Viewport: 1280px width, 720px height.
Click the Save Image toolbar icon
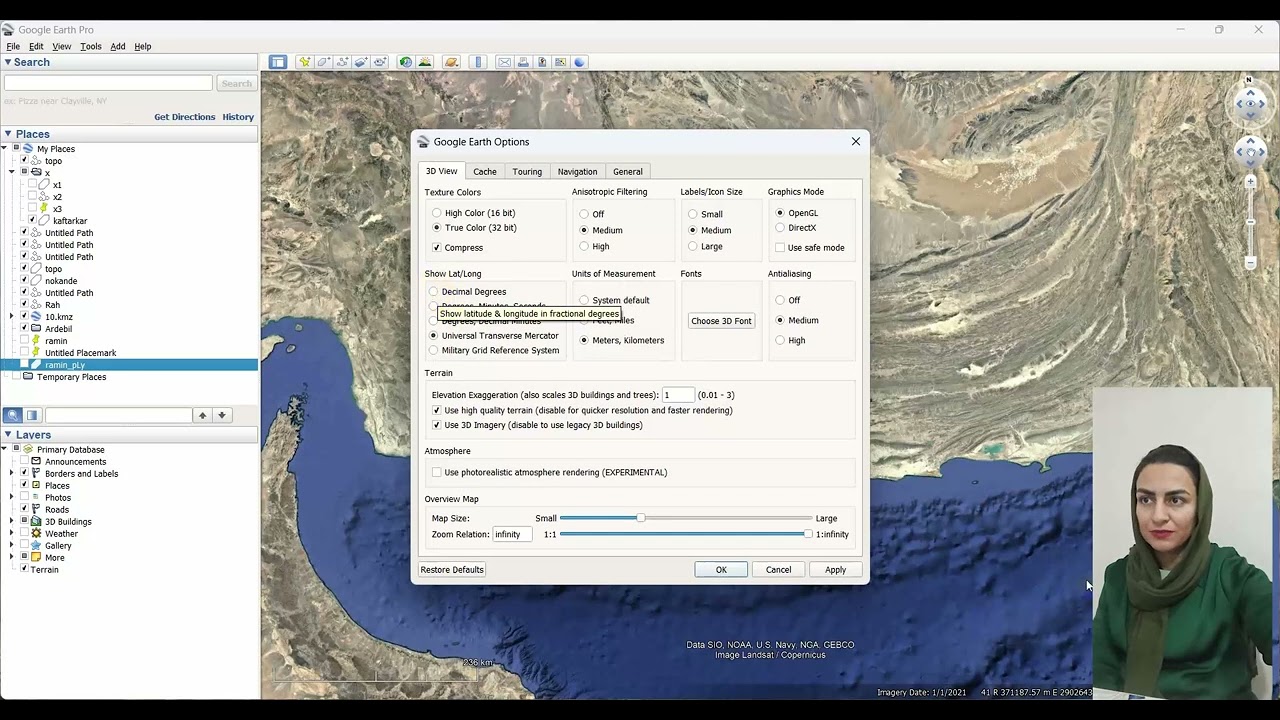(542, 62)
